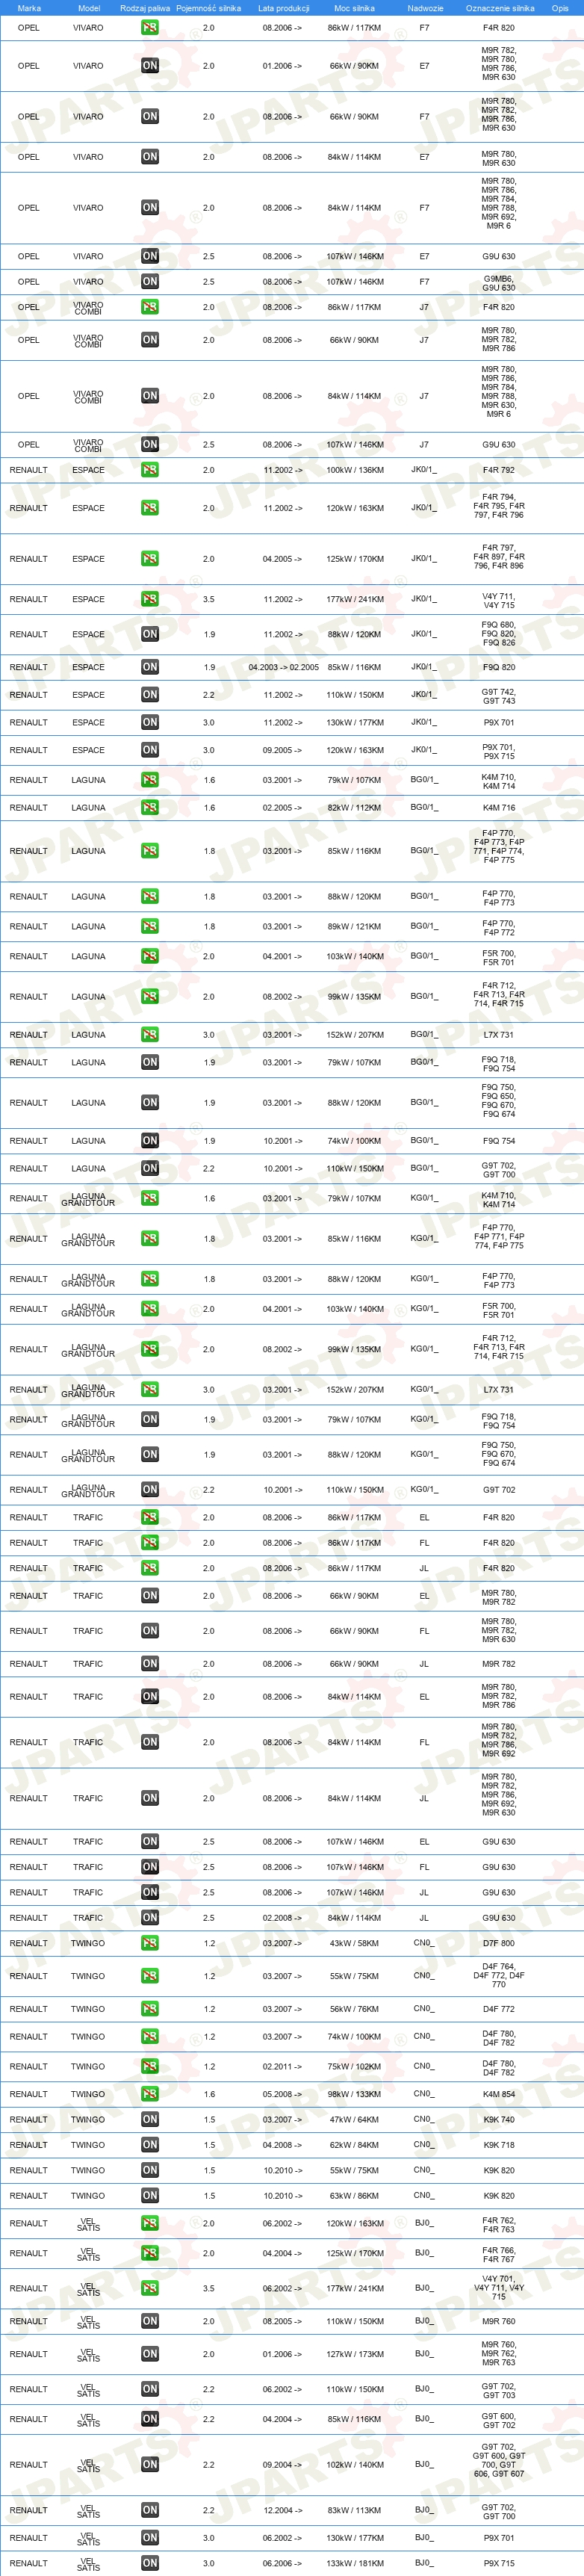The image size is (584, 2576).
Task: Click diesel ON icon in Opel Vivaro E7 G9U 630 row
Action: [150, 256]
